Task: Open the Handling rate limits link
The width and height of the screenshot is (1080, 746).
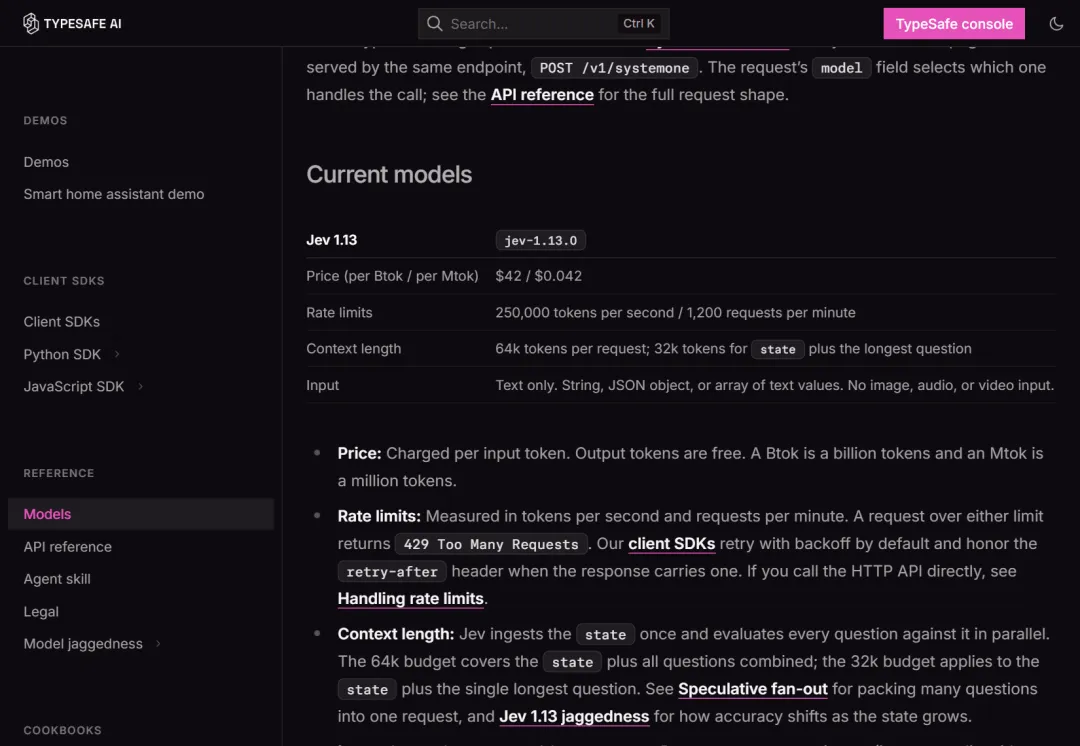Action: [x=411, y=599]
